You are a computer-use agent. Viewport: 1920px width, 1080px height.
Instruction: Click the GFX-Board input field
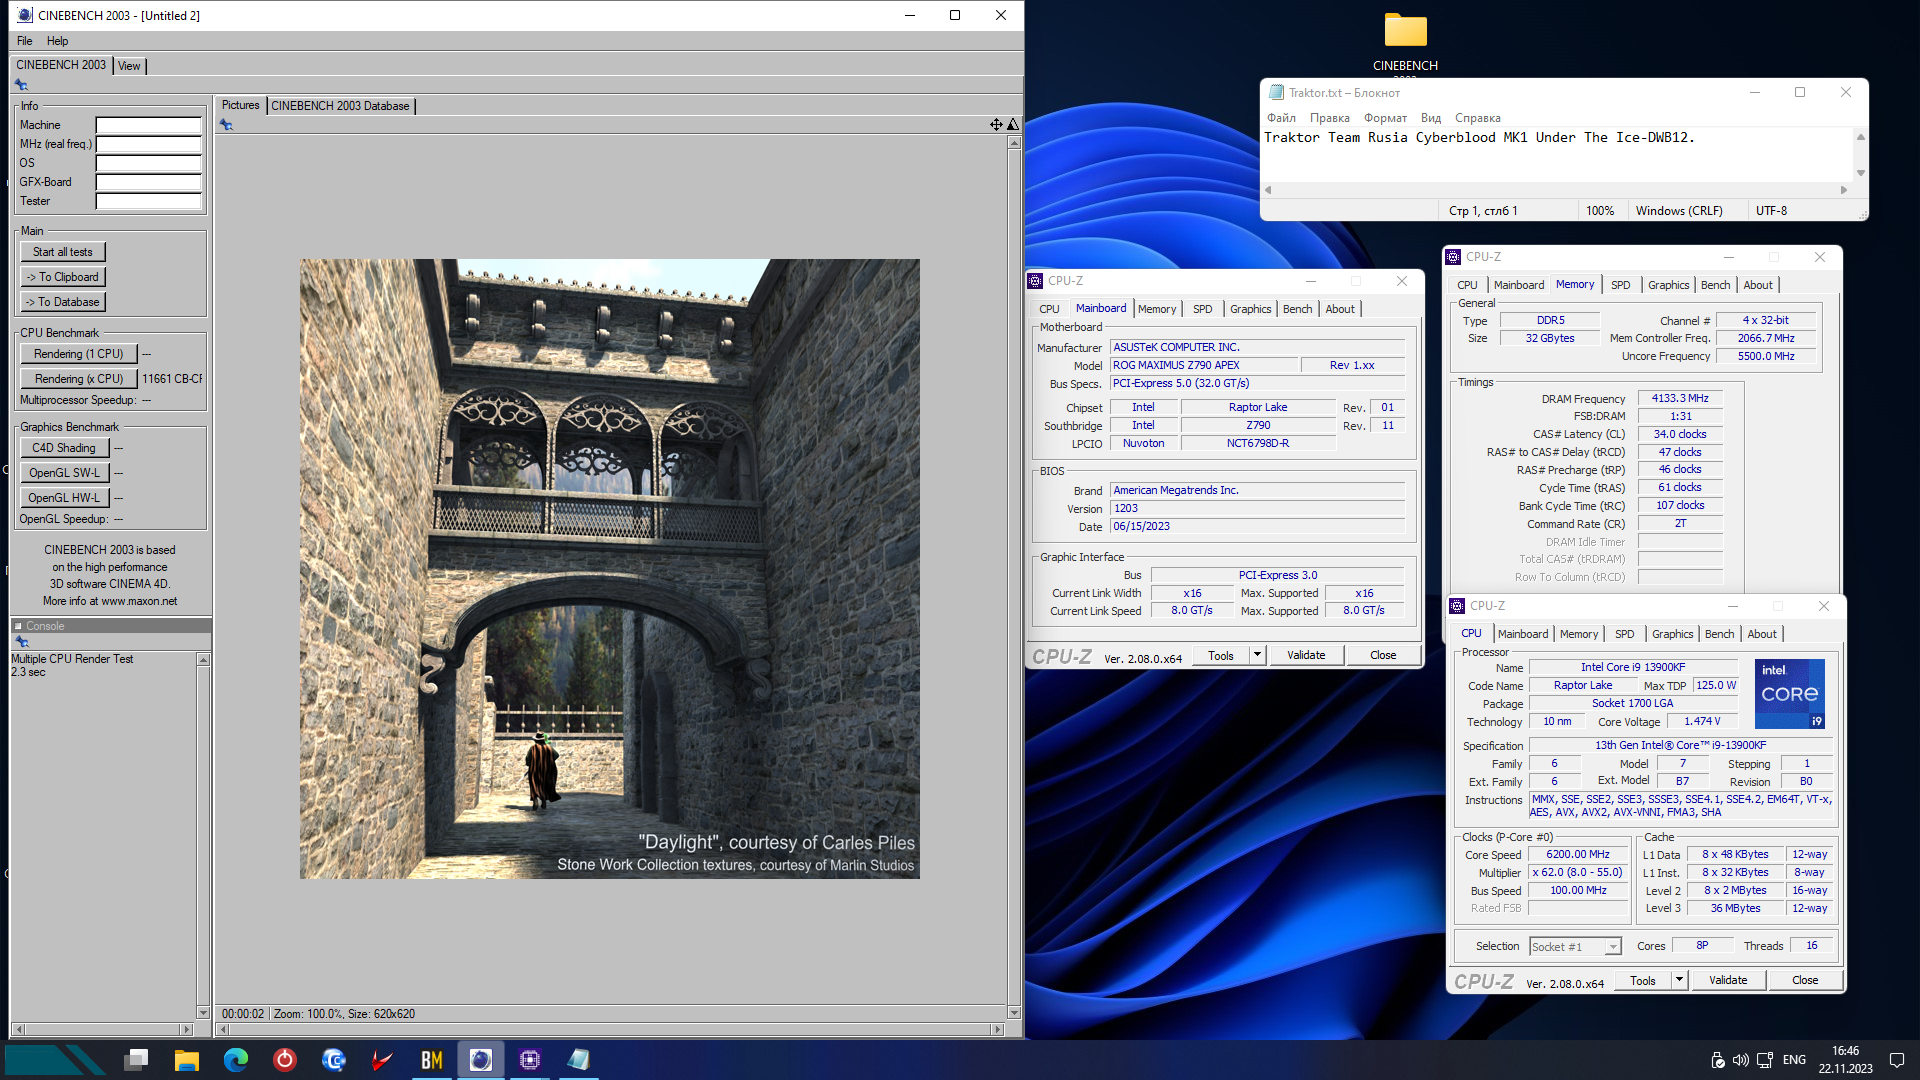tap(148, 182)
